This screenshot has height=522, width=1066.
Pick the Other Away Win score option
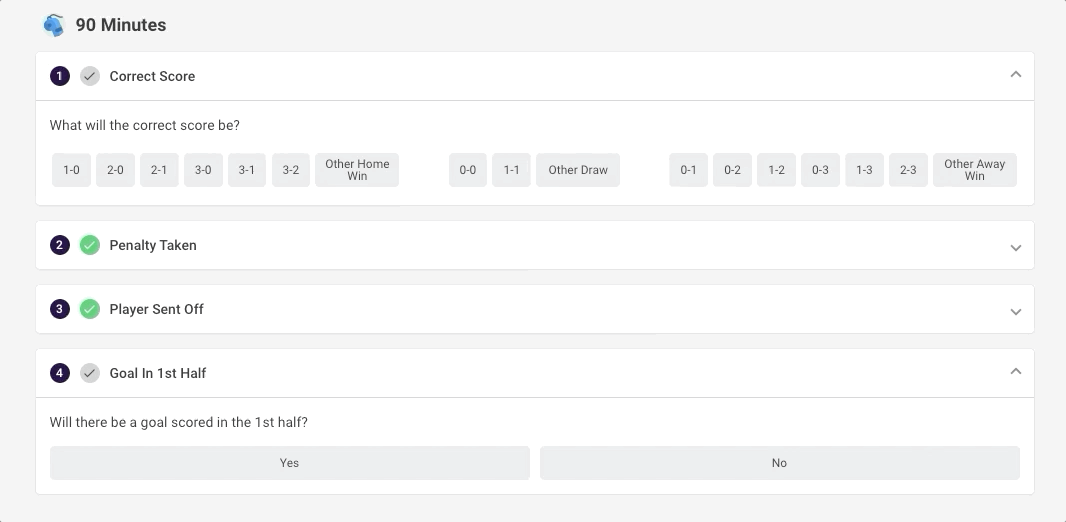coord(974,170)
